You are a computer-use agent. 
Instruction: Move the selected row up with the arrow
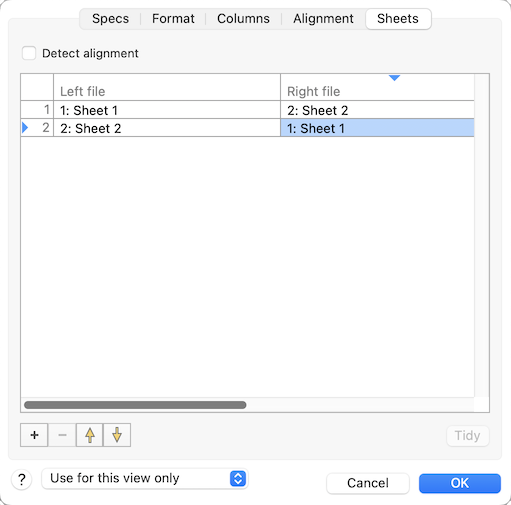point(90,435)
